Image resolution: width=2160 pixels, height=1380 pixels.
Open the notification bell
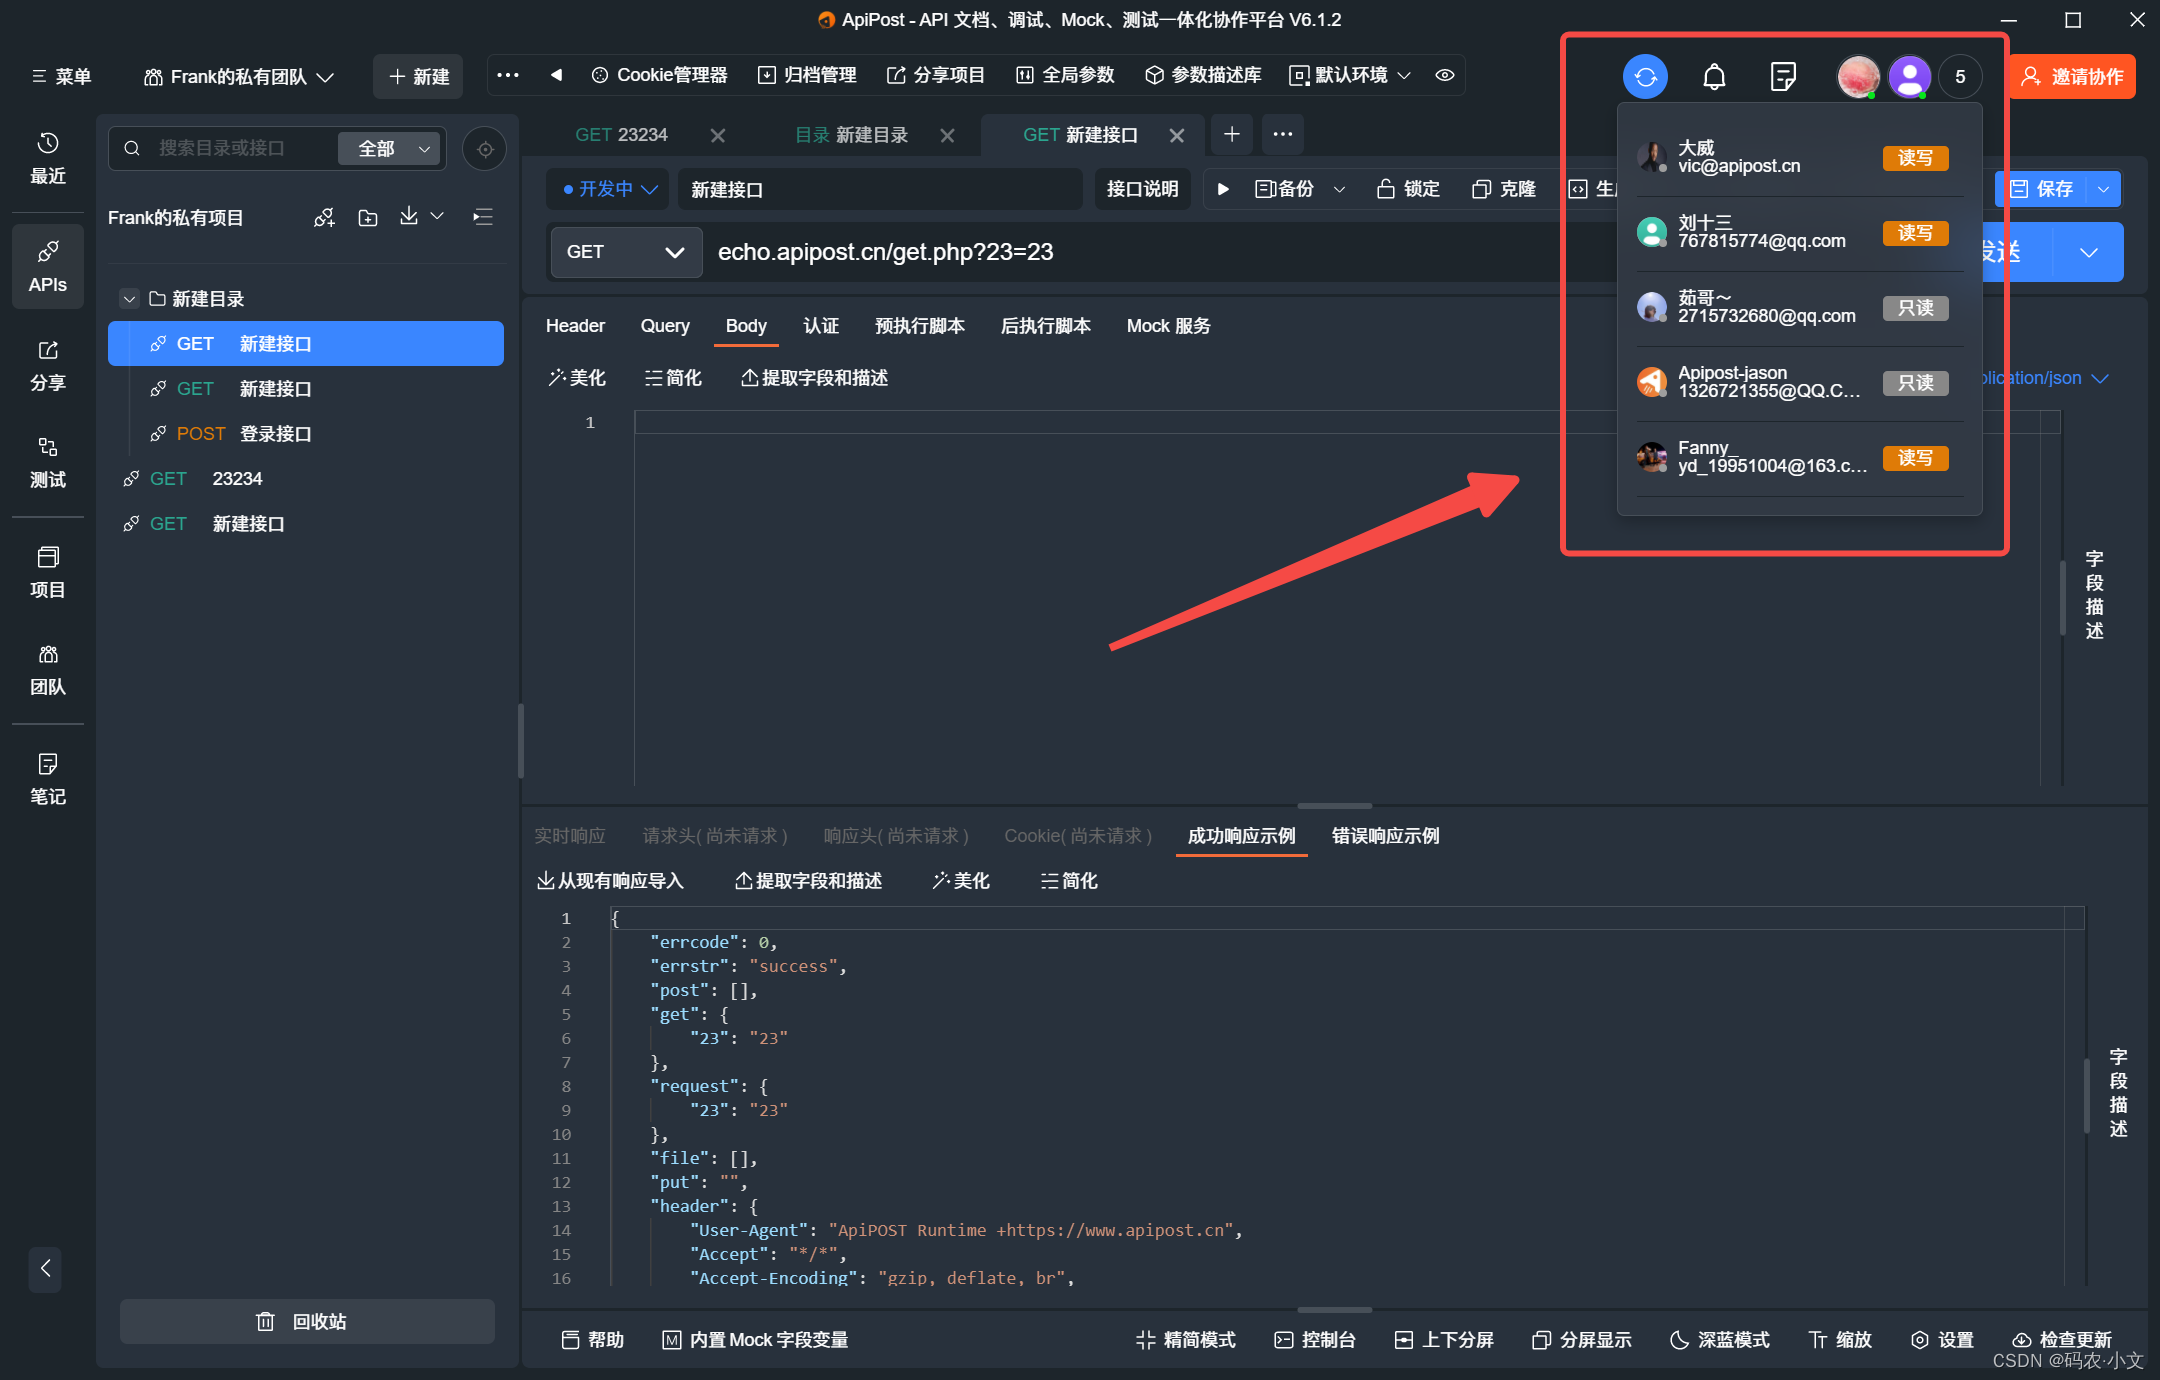point(1714,77)
